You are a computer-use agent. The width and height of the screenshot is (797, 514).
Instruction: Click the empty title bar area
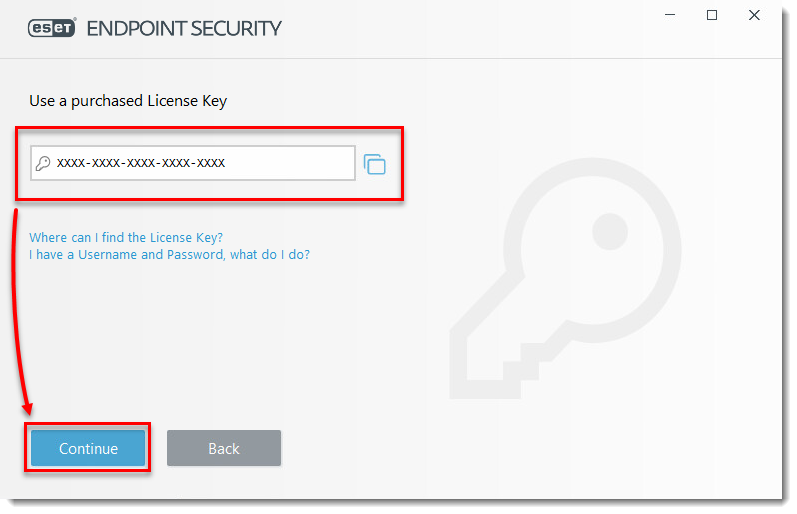pos(468,28)
